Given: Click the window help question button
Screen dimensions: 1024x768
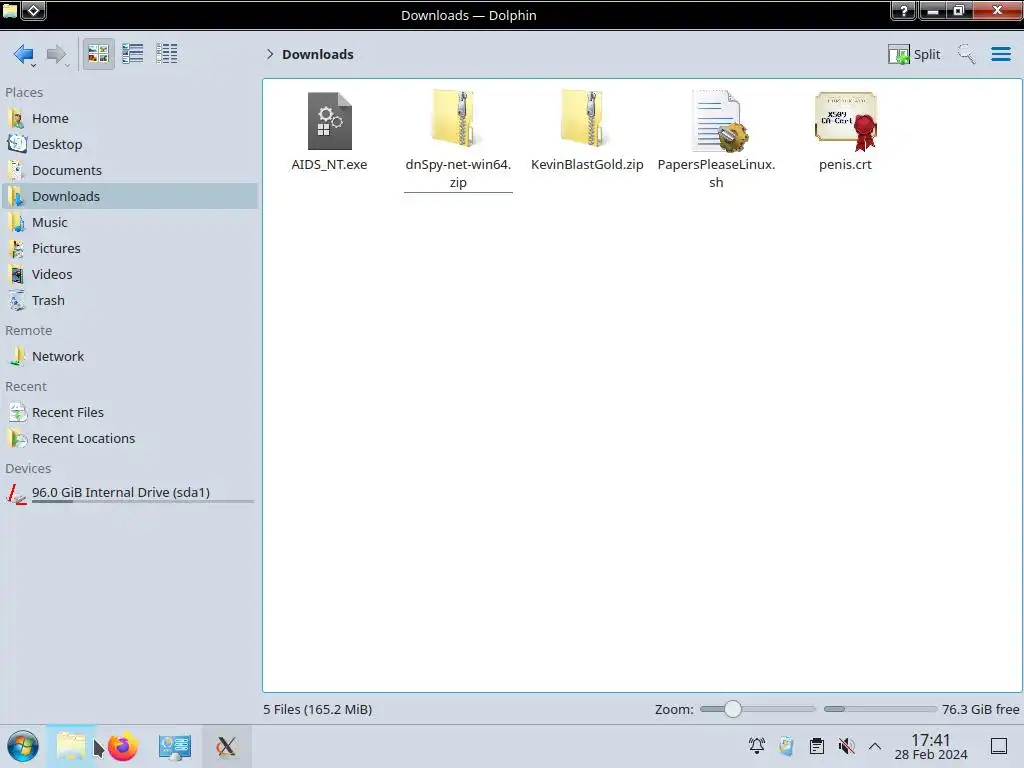Looking at the screenshot, I should tap(904, 10).
